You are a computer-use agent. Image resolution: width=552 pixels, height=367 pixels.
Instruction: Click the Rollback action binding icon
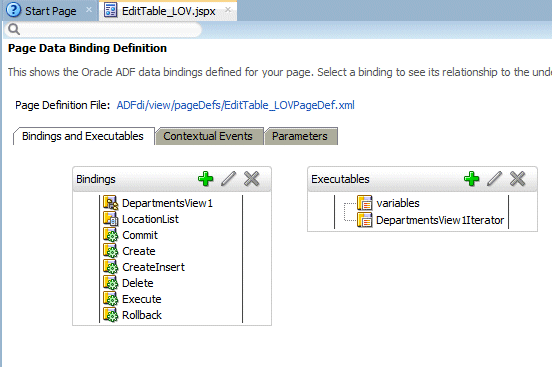point(111,315)
